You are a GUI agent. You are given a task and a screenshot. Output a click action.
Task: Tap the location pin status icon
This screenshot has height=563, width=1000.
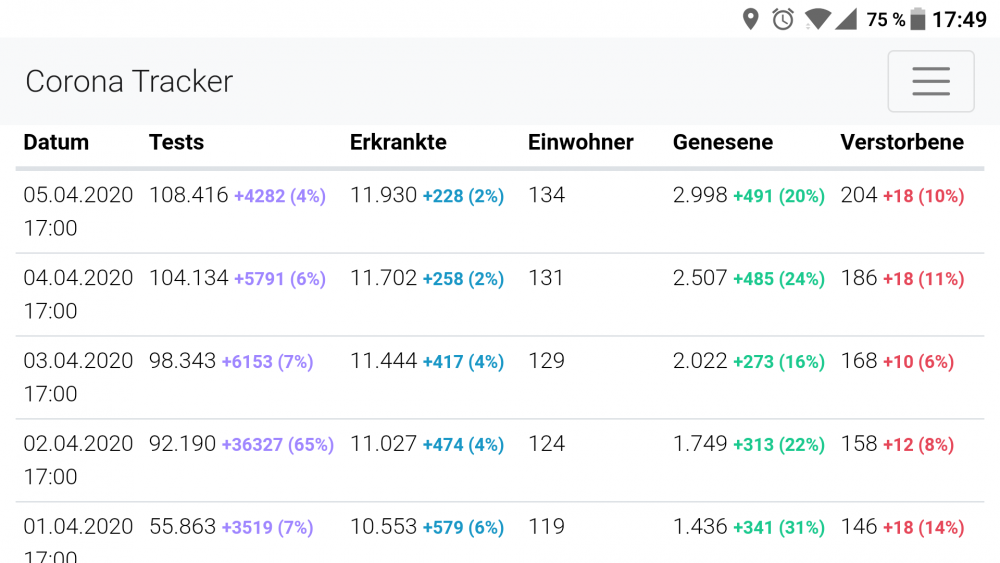[x=751, y=19]
